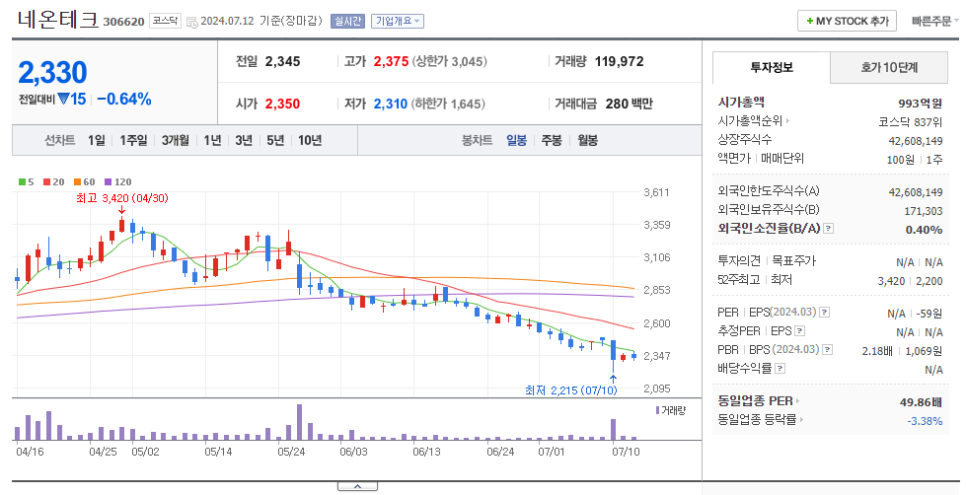
Task: Click the 저가 value 2,310
Action: tap(391, 104)
